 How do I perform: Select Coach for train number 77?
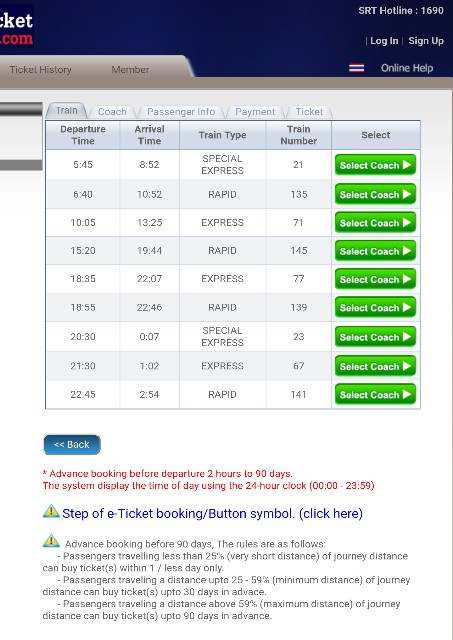375,279
